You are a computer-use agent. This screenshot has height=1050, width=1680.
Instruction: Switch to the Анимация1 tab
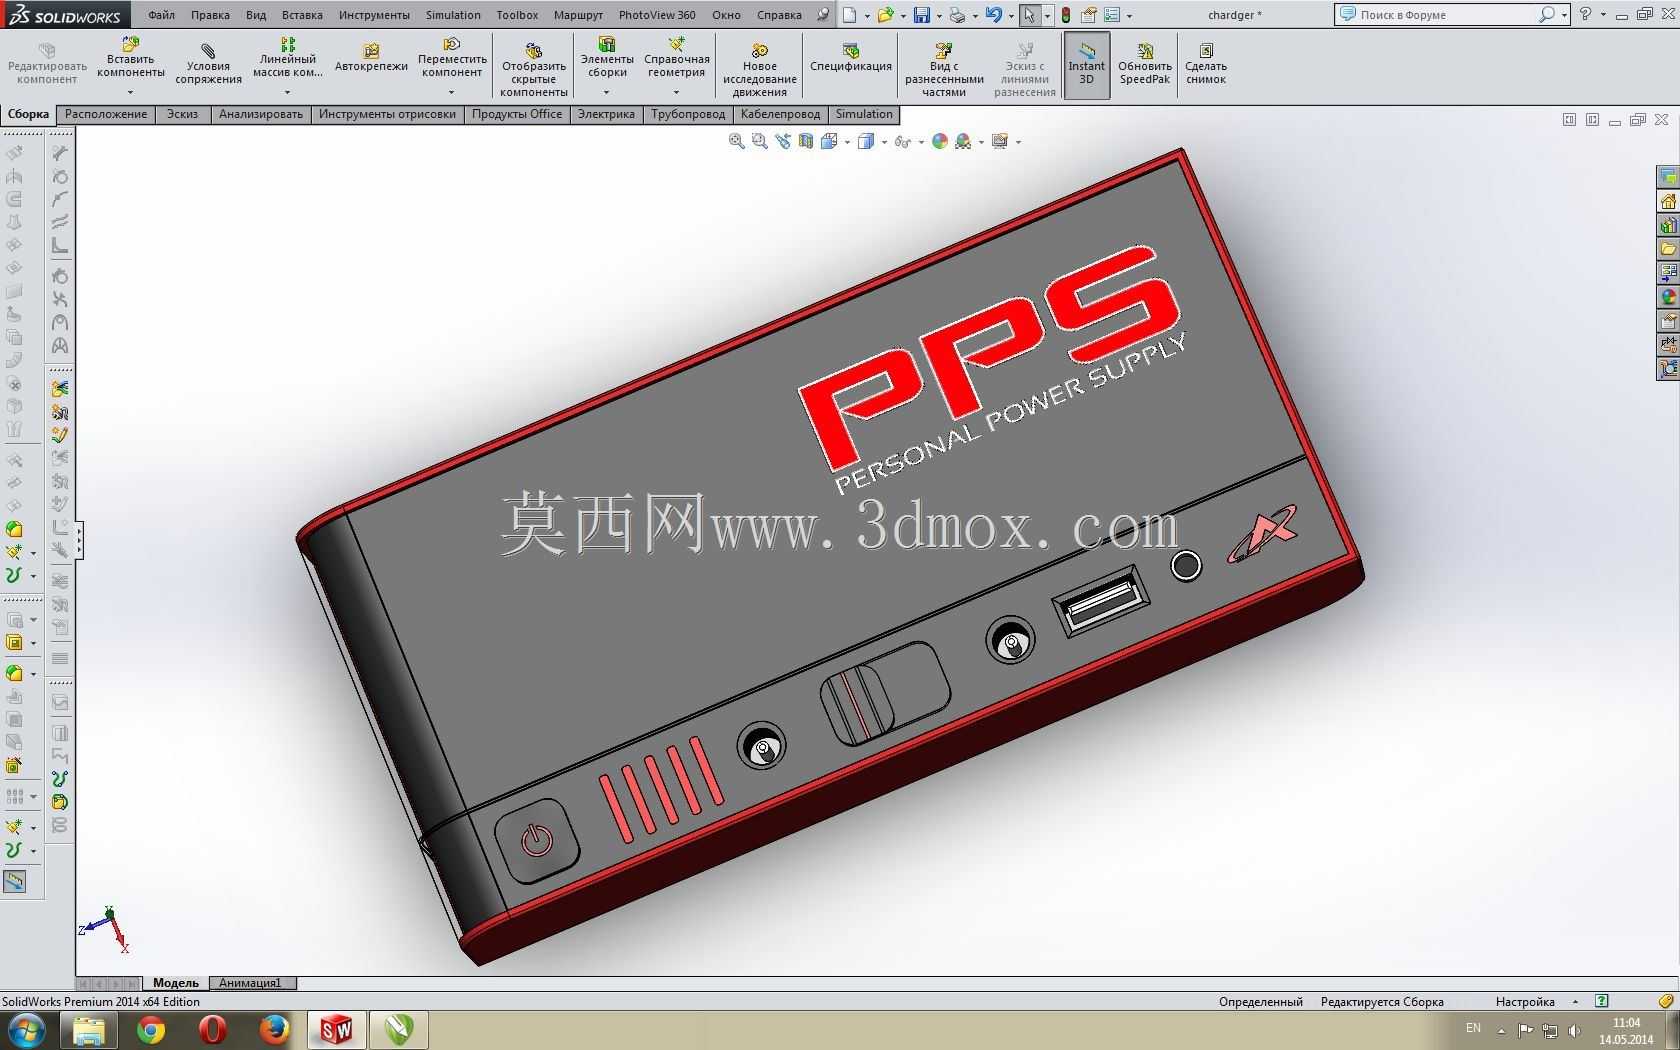pyautogui.click(x=251, y=983)
